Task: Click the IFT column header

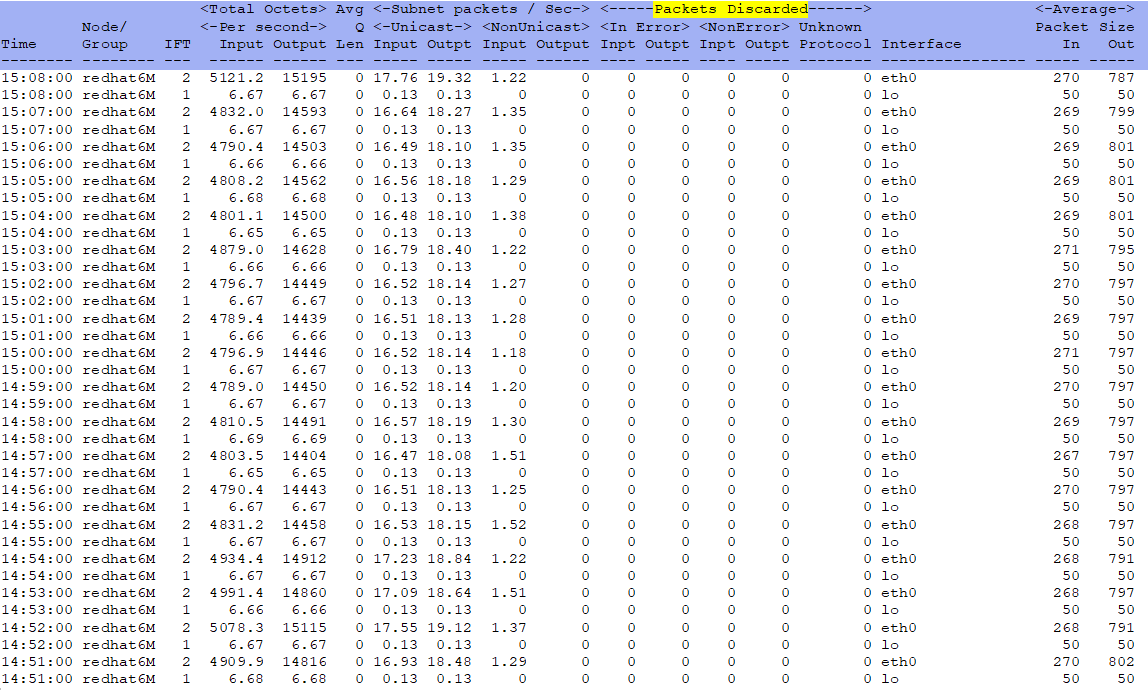Action: 177,44
